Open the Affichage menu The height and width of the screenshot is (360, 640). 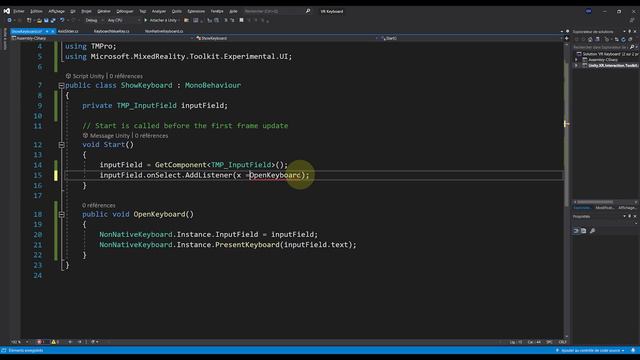pyautogui.click(x=56, y=11)
